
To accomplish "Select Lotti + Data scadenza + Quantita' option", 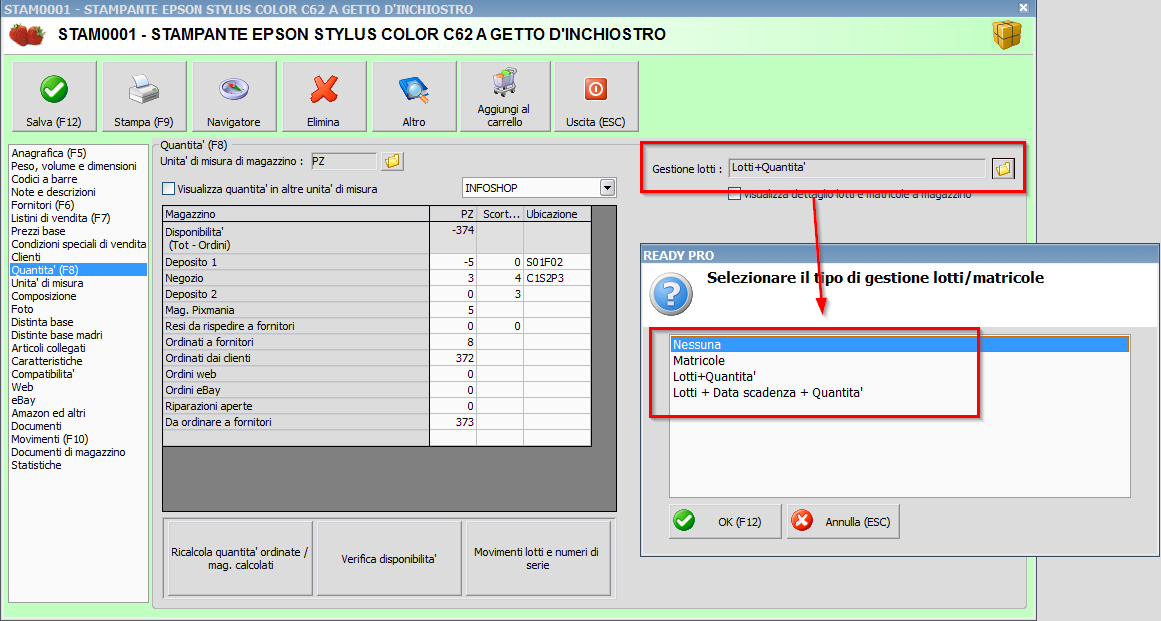I will coord(900,392).
